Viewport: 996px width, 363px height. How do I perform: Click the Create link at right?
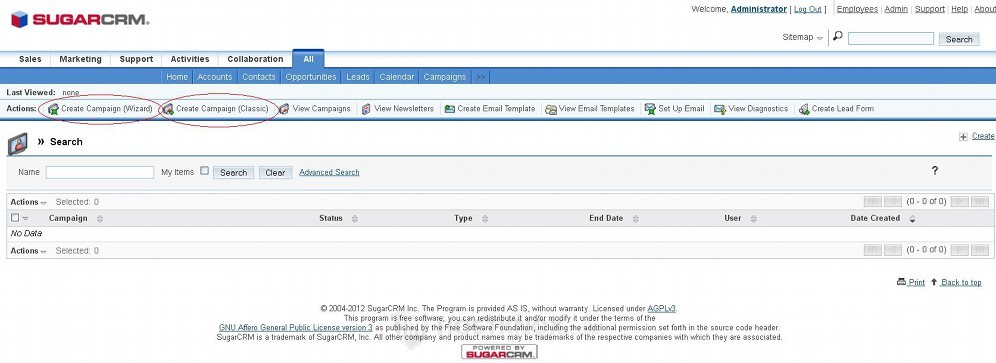coord(983,136)
